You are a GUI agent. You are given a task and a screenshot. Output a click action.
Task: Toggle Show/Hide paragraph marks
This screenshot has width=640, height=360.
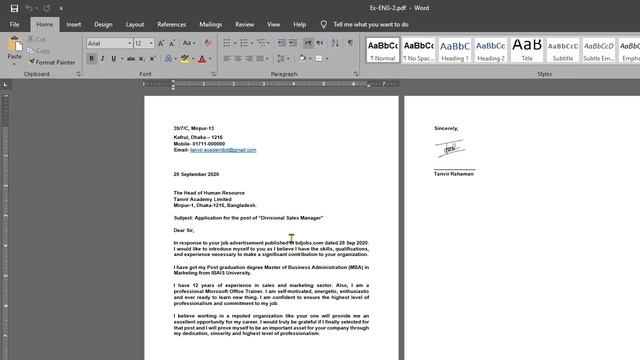[x=350, y=43]
